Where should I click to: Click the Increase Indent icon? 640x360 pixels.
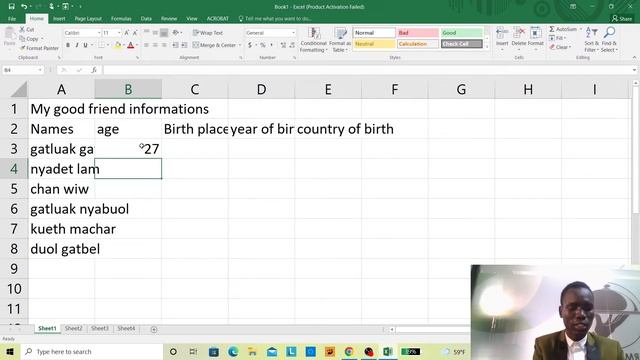tap(184, 45)
